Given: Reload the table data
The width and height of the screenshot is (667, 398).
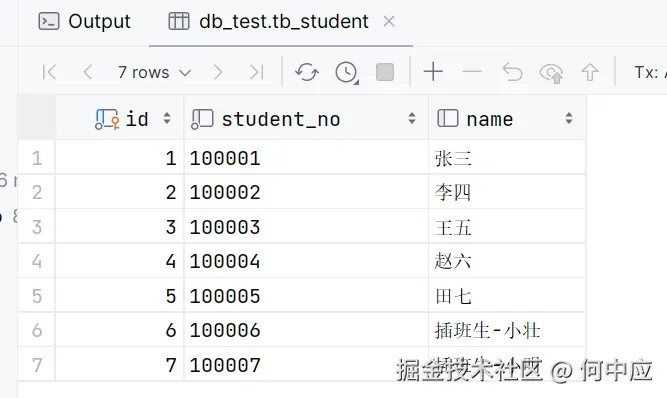Looking at the screenshot, I should click(307, 72).
